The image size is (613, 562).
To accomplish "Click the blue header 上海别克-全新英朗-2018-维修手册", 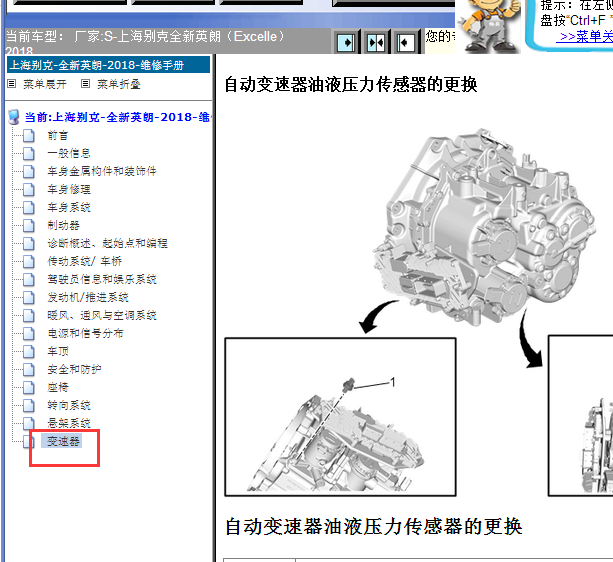I will 108,65.
